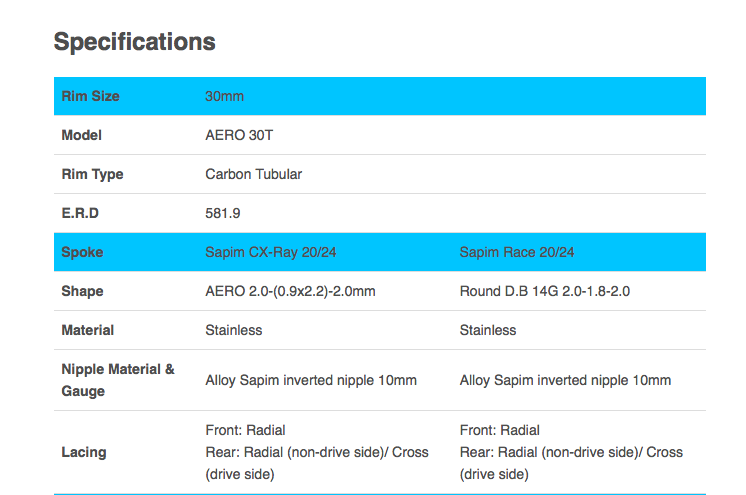This screenshot has height=495, width=746.
Task: Click Stainless under Sapim CX-Ray column
Action: point(234,330)
